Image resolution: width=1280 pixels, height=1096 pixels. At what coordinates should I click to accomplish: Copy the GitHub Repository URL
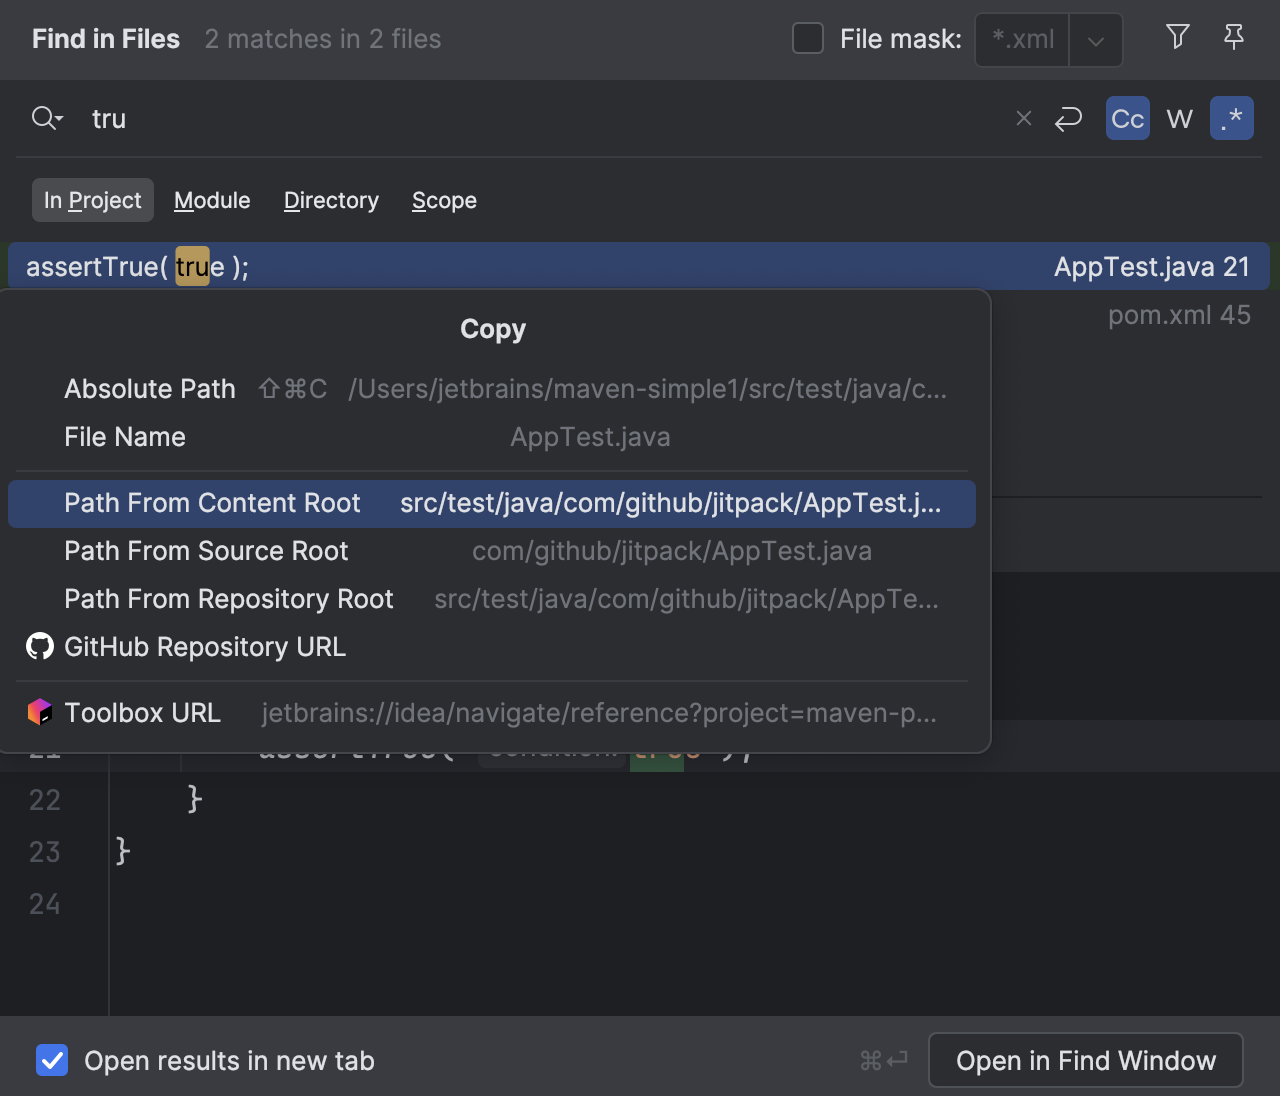pos(204,646)
